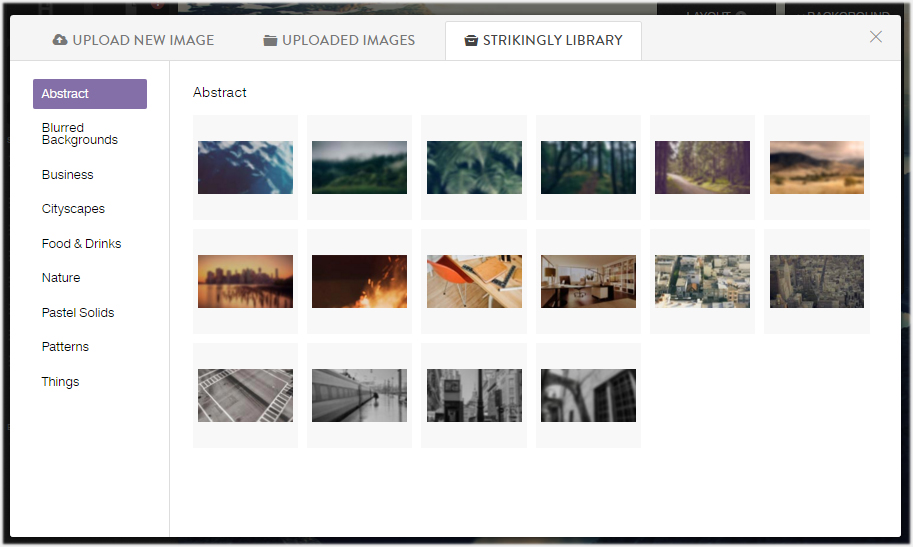Open the Blurred Backgrounds category
The width and height of the screenshot is (913, 547).
pos(80,134)
